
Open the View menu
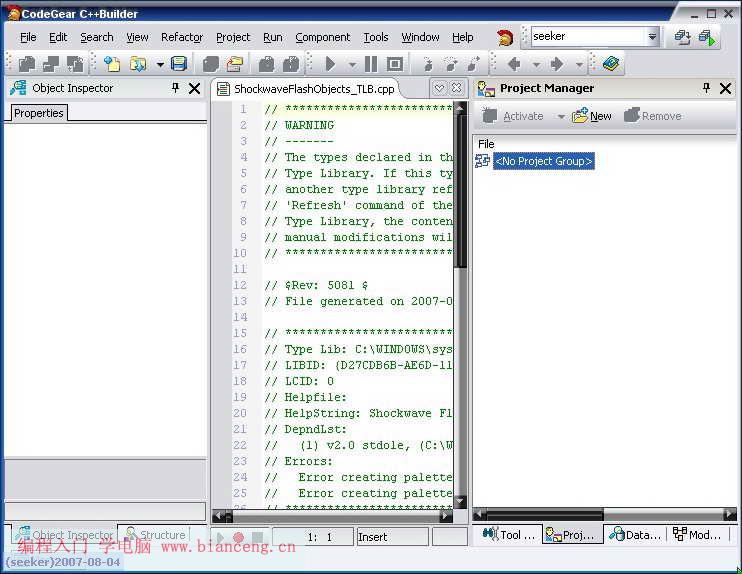pyautogui.click(x=137, y=37)
